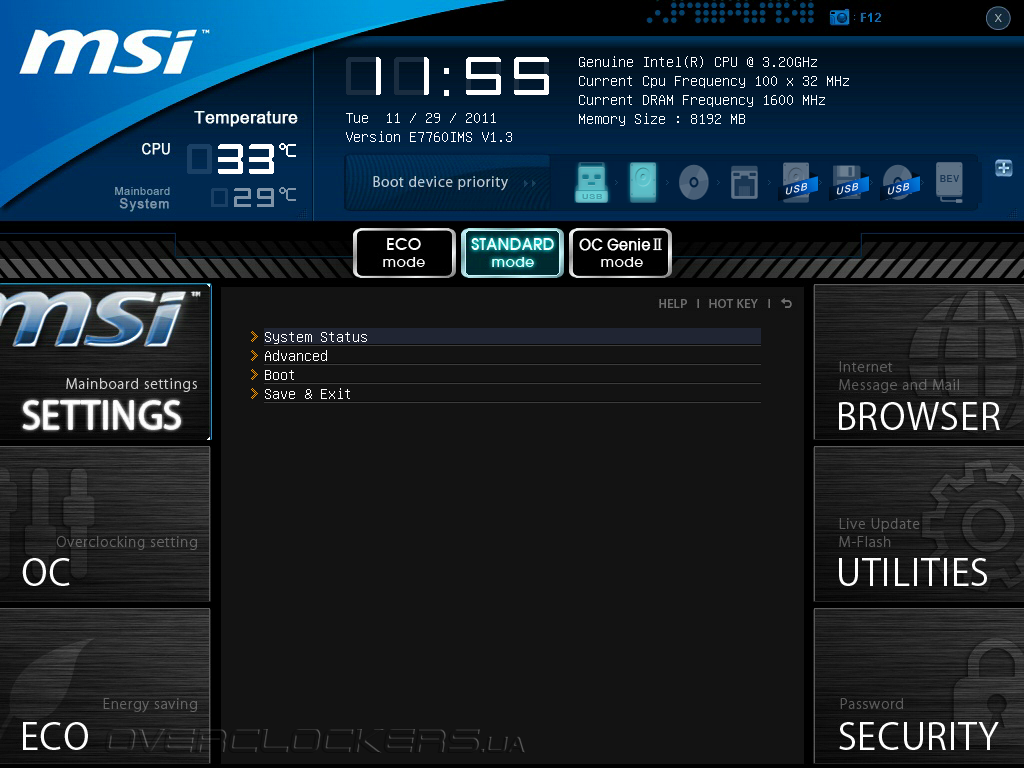Image resolution: width=1024 pixels, height=768 pixels.
Task: Open the UTILITIES Live Update panel
Action: pyautogui.click(x=919, y=524)
